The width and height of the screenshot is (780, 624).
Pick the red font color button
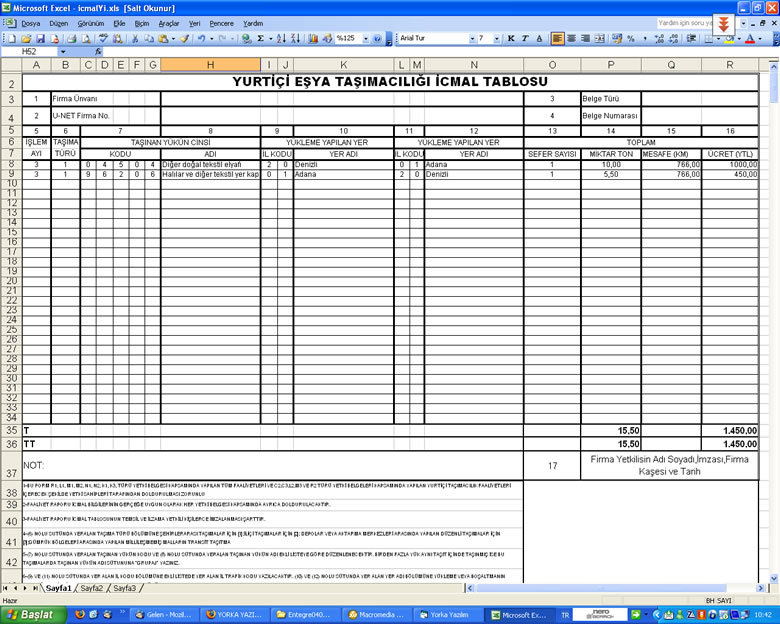(750, 38)
